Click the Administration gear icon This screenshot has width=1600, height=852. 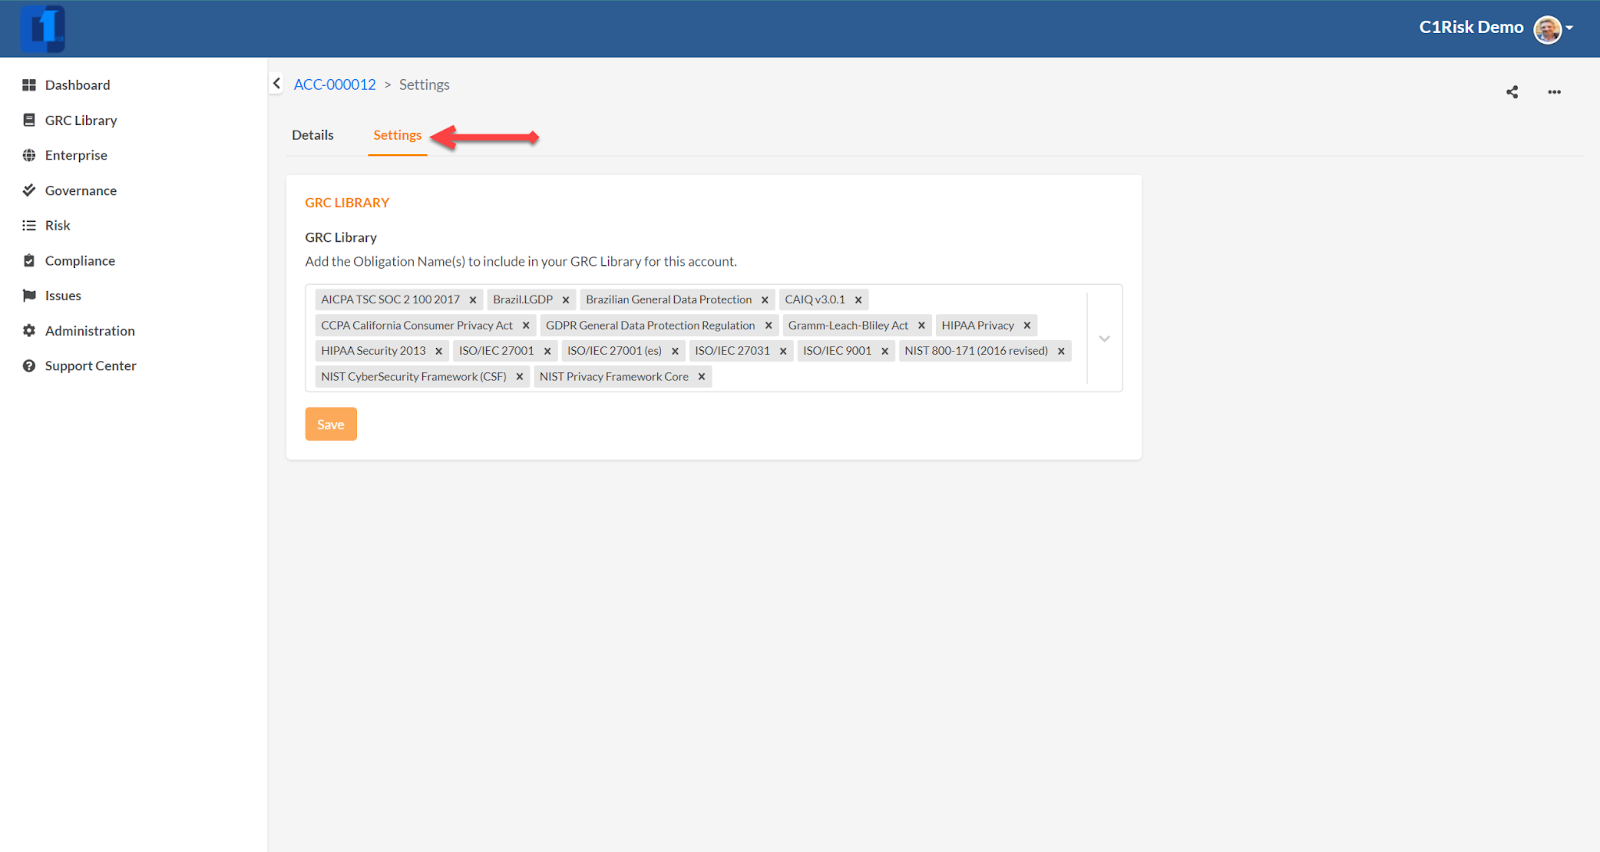point(29,330)
